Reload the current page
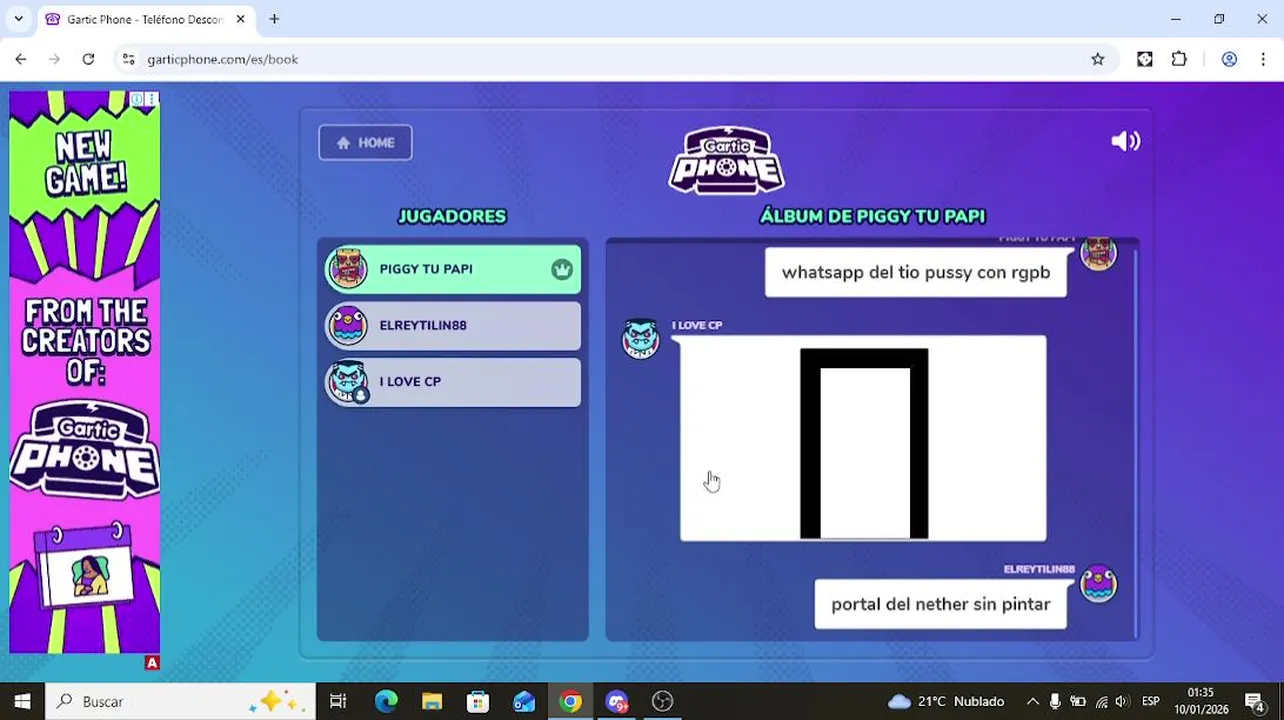 tap(88, 59)
